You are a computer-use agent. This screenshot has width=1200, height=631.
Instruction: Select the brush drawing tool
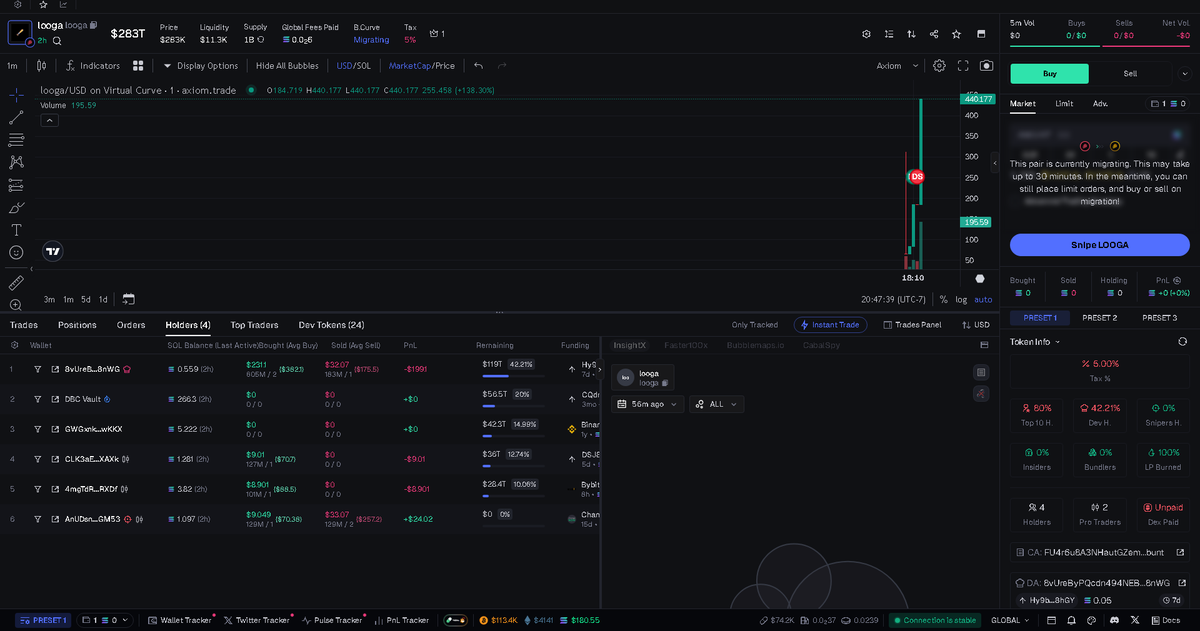pyautogui.click(x=16, y=208)
